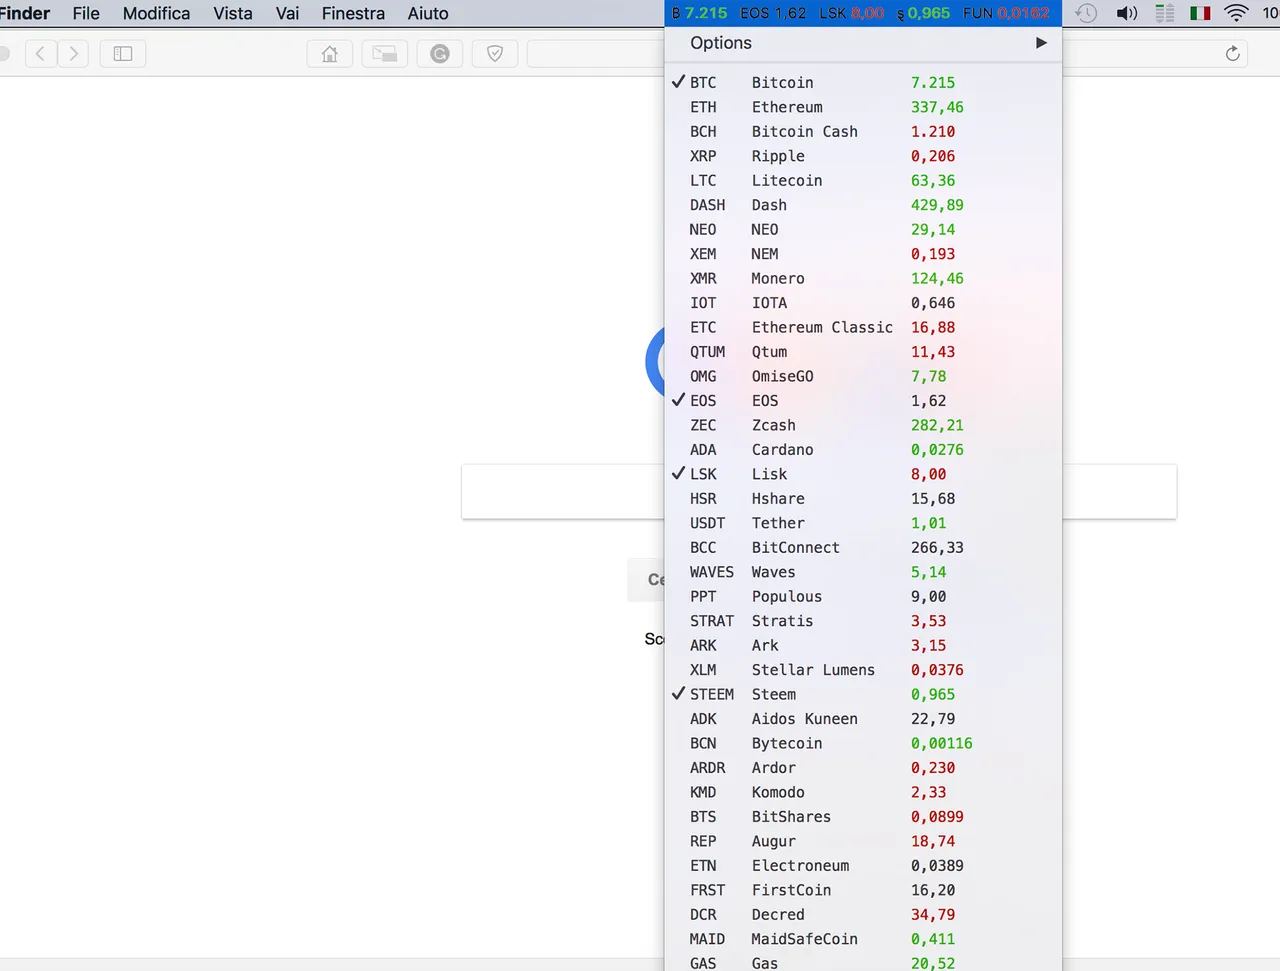Uncheck the EOS entry in the list
This screenshot has height=971, width=1280.
click(863, 401)
